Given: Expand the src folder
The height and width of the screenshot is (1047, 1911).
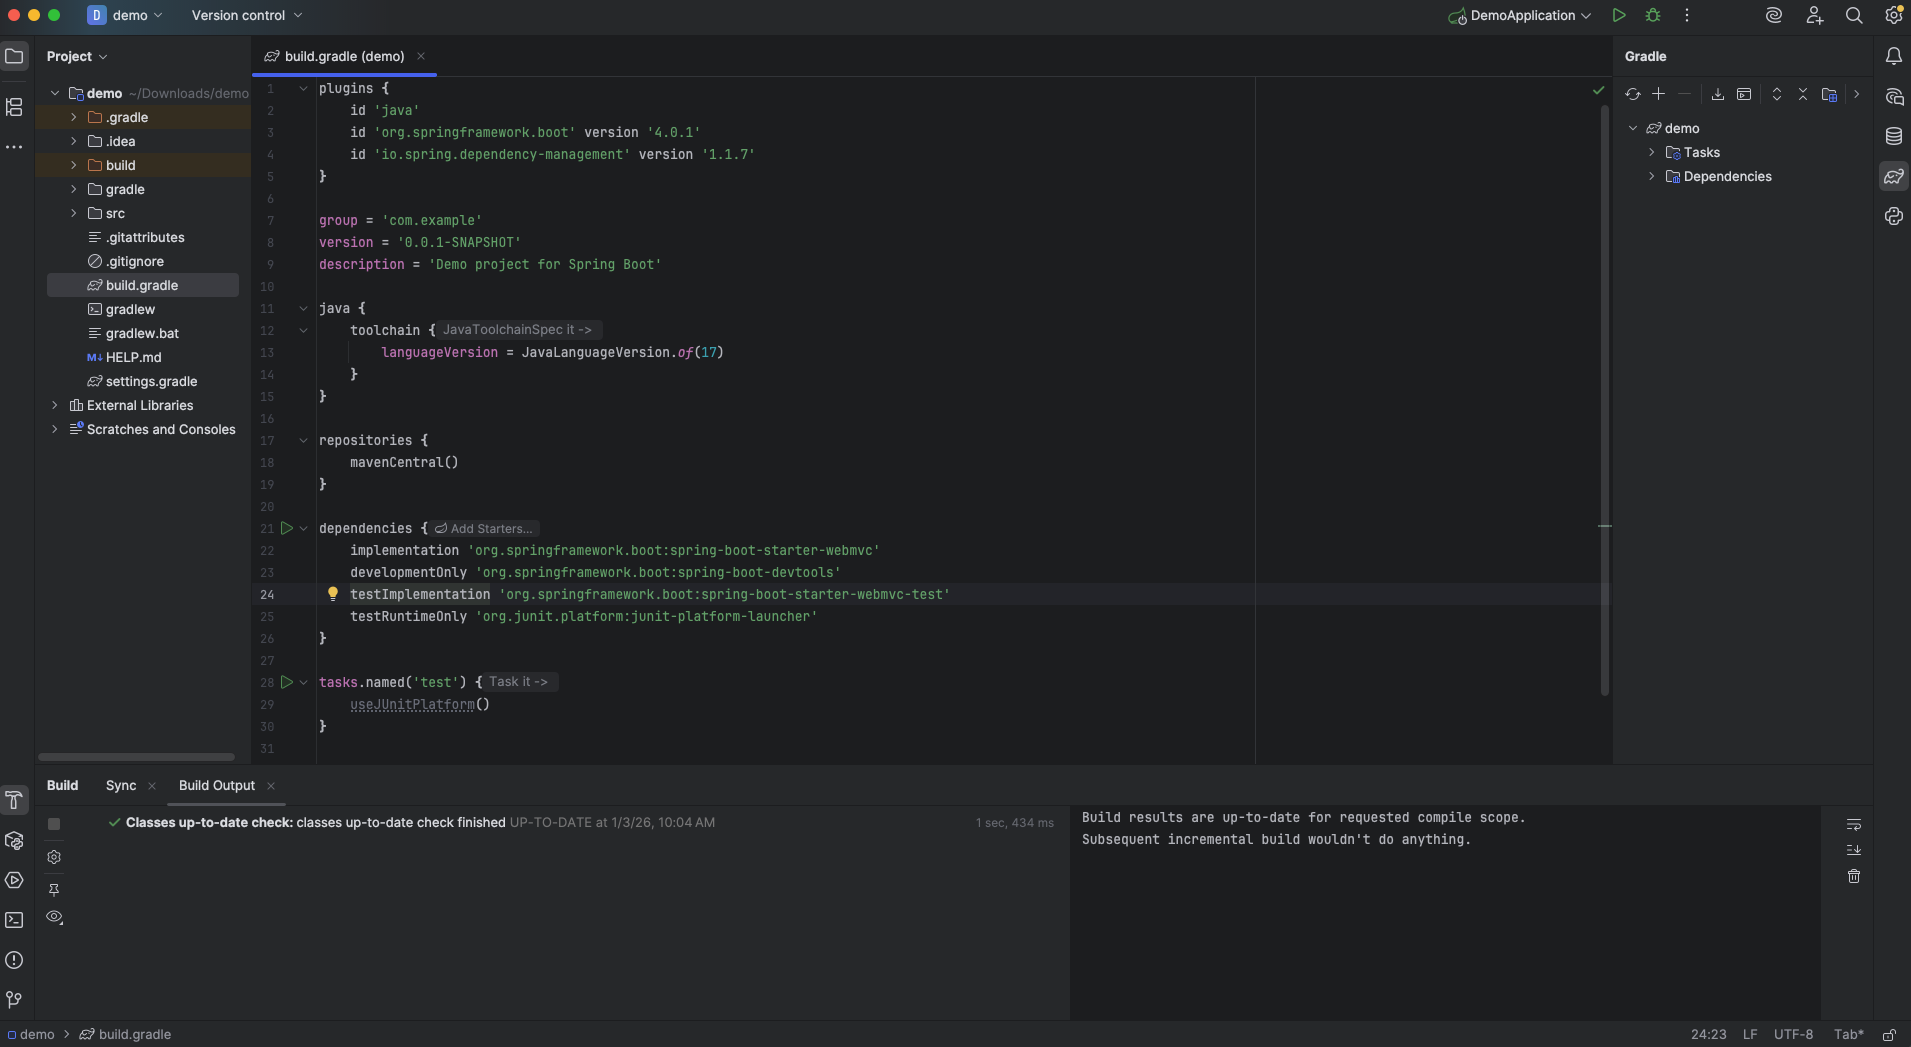Looking at the screenshot, I should point(73,213).
